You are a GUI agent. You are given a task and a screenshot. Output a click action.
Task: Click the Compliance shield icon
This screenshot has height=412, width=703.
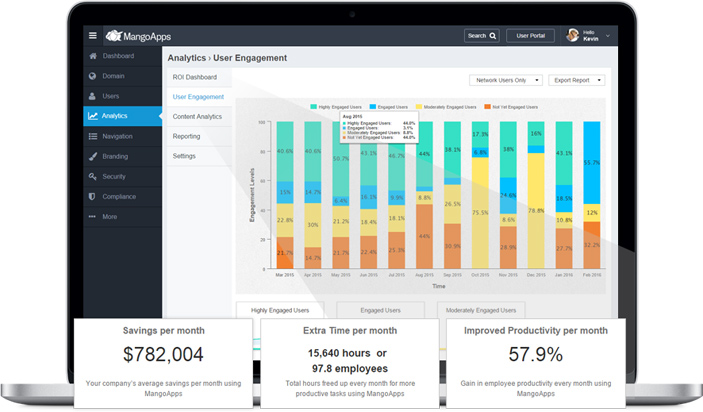click(92, 196)
